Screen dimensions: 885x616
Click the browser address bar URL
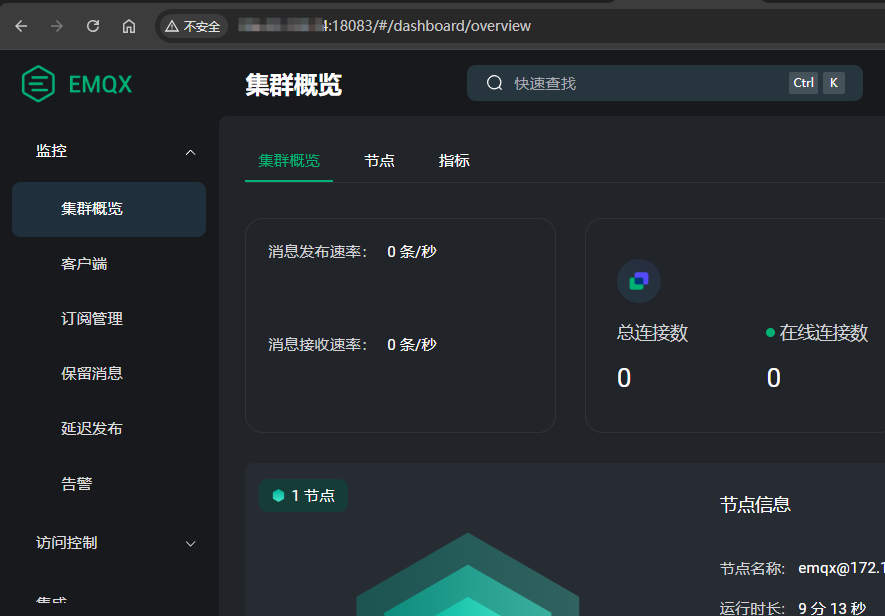pos(430,26)
